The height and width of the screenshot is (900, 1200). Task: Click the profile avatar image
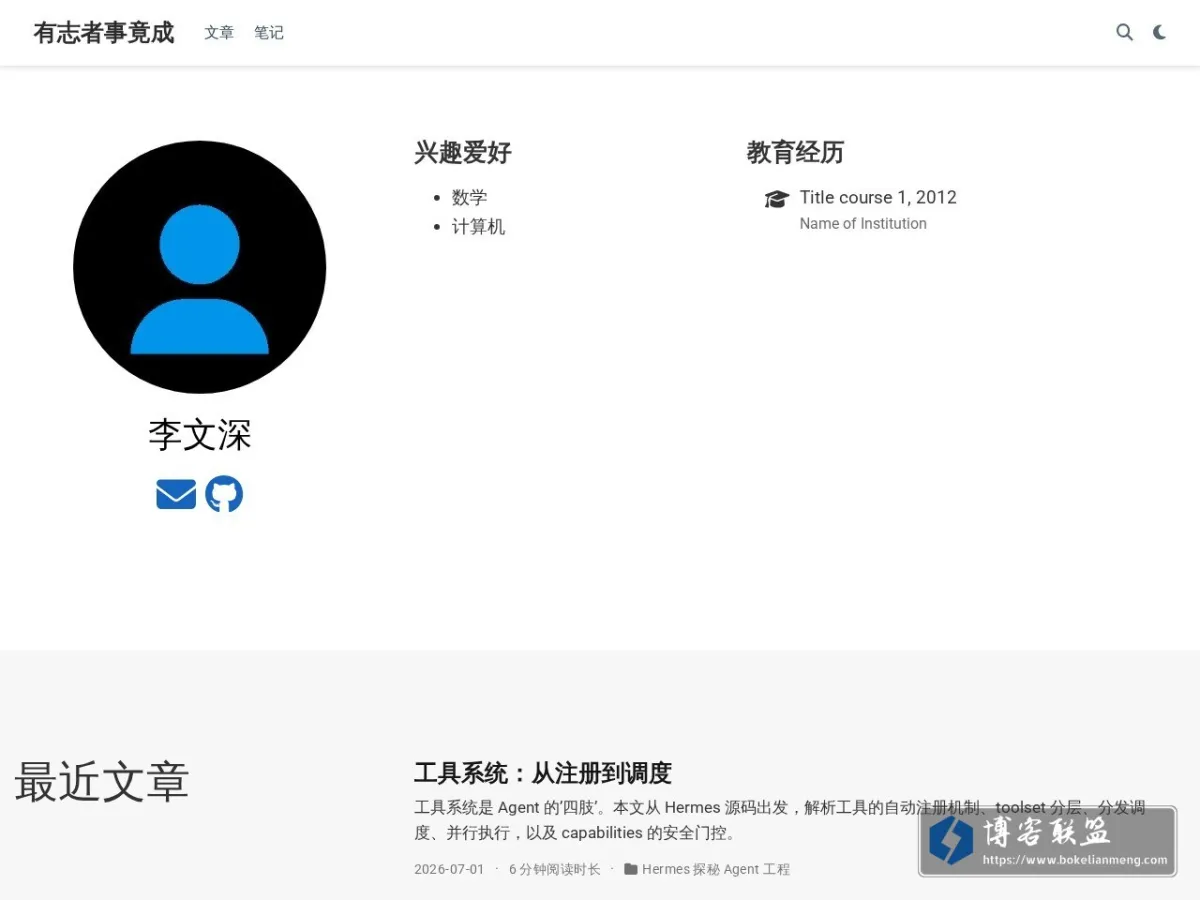point(200,267)
